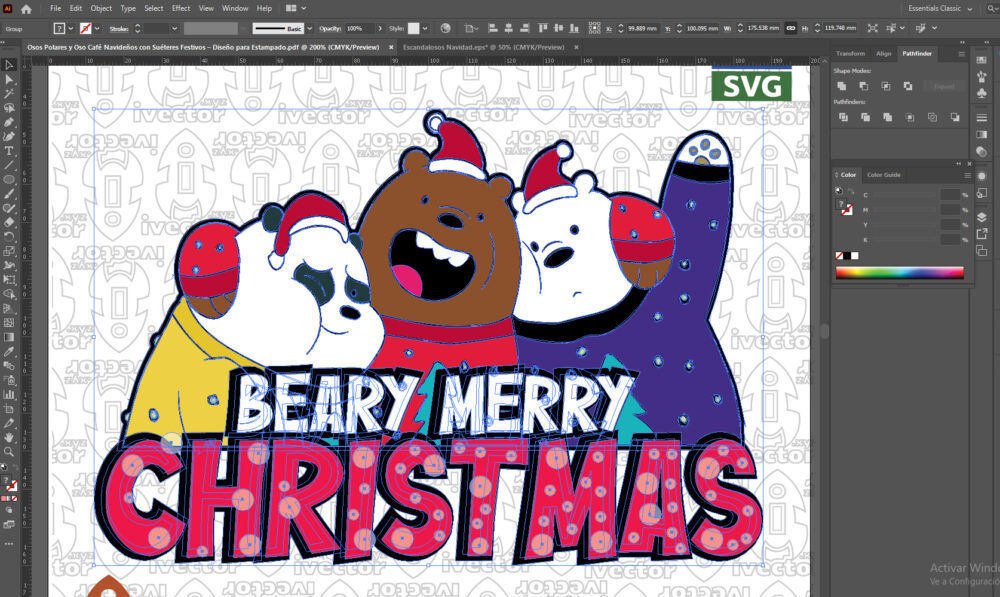Viewport: 1000px width, 597px height.
Task: Choose the Type tool
Action: pyautogui.click(x=9, y=151)
